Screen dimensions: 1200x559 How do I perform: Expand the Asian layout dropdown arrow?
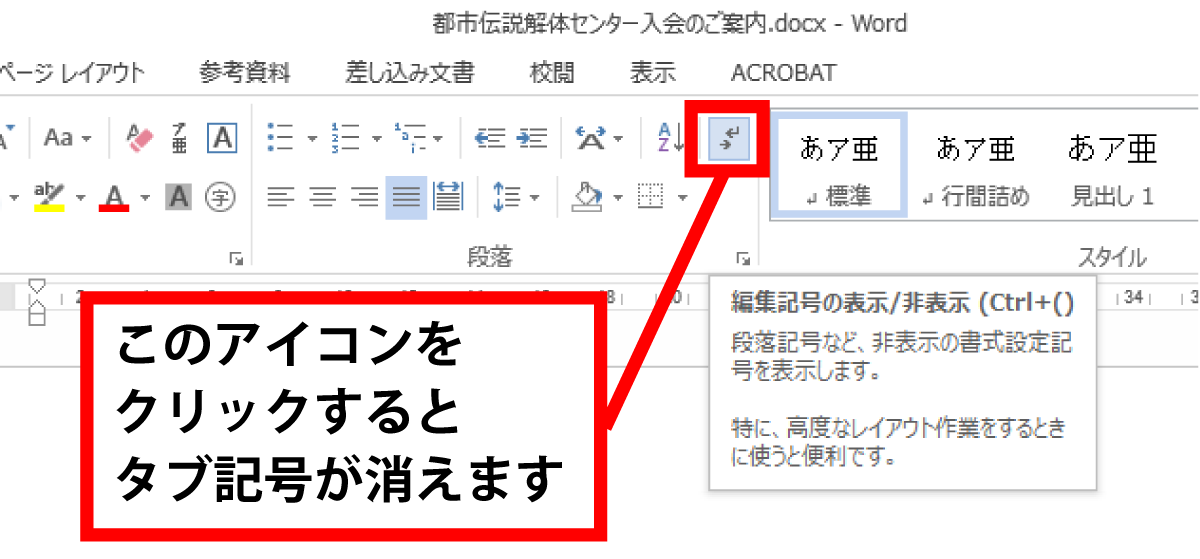click(x=619, y=139)
